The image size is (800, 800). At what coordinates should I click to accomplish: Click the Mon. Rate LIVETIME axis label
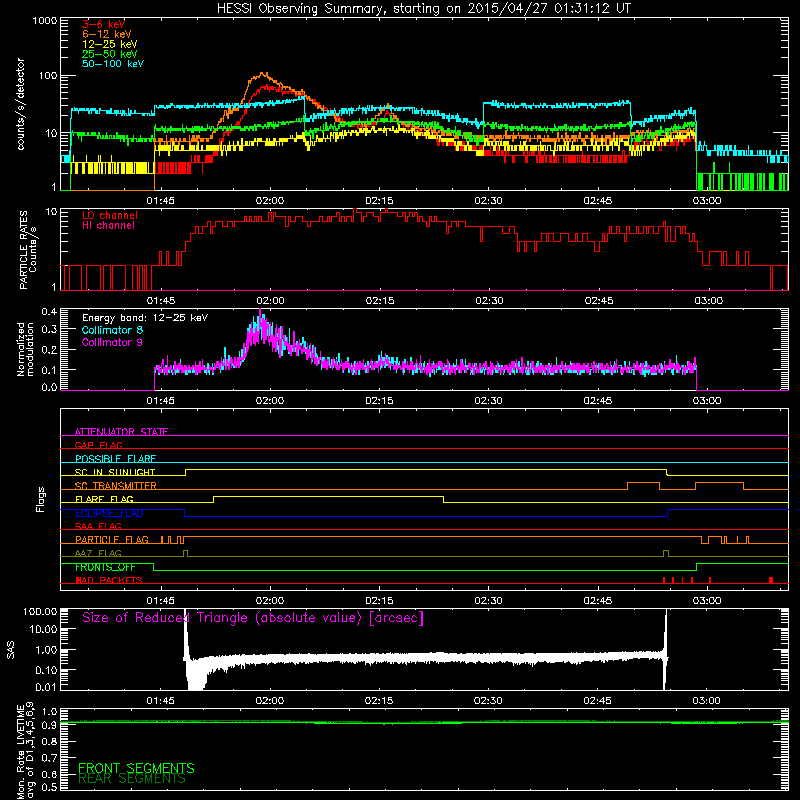pos(25,750)
